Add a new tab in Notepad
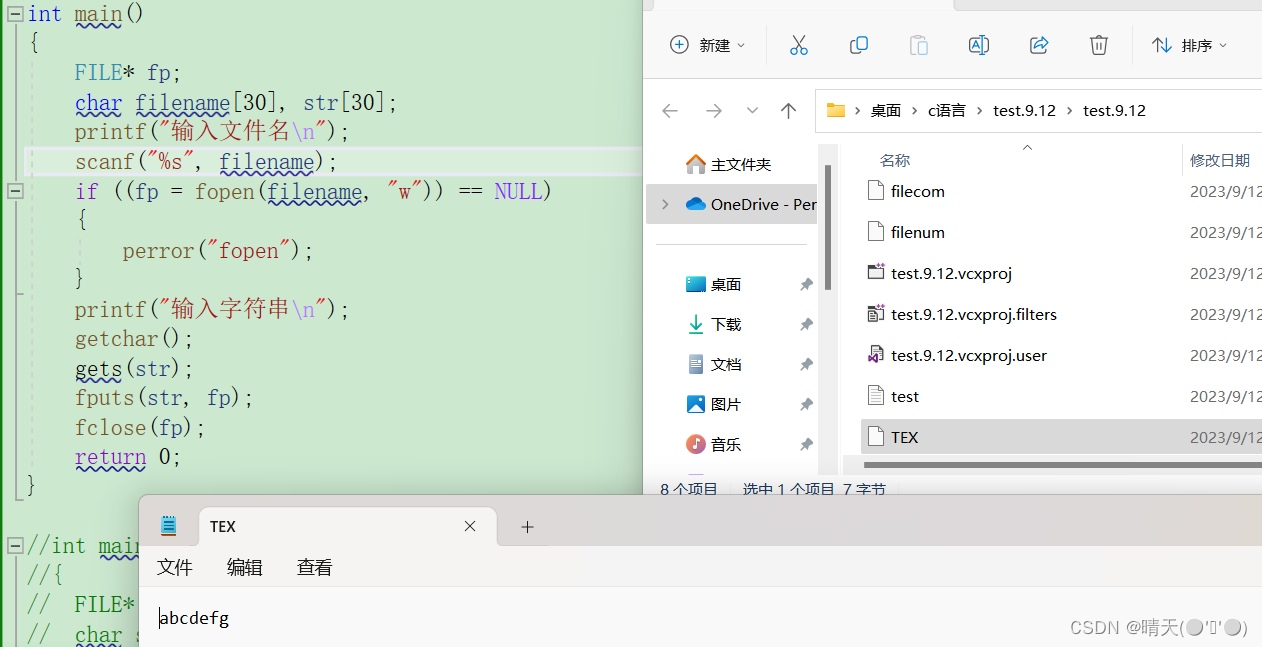 (527, 527)
